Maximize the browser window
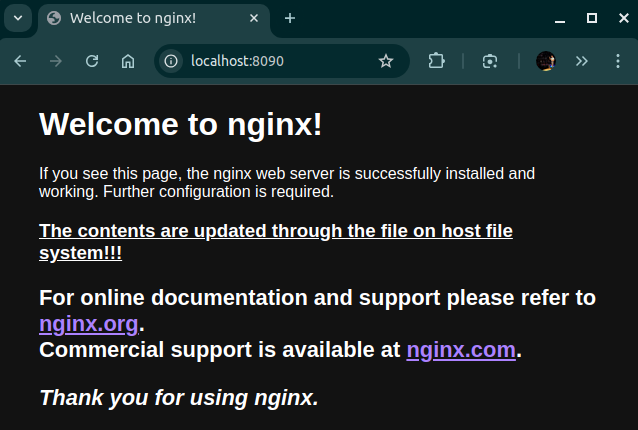The height and width of the screenshot is (430, 638). tap(592, 18)
